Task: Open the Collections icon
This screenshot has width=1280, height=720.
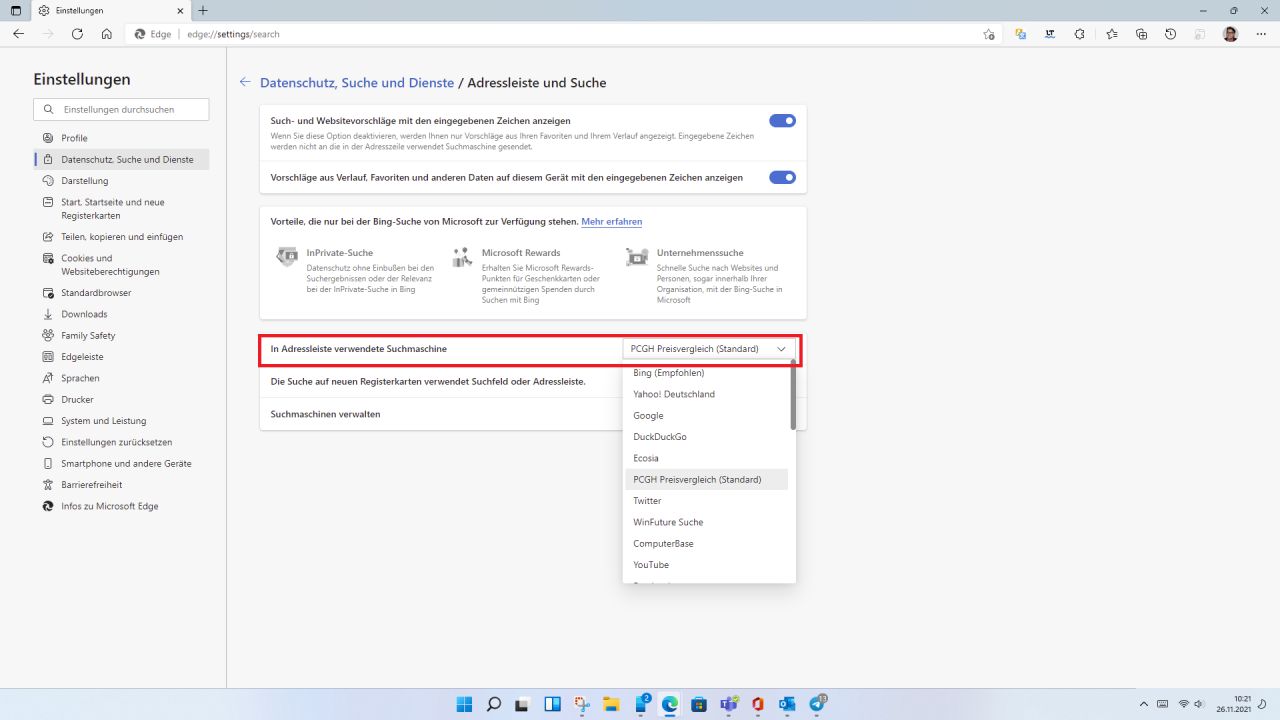Action: (x=1141, y=34)
